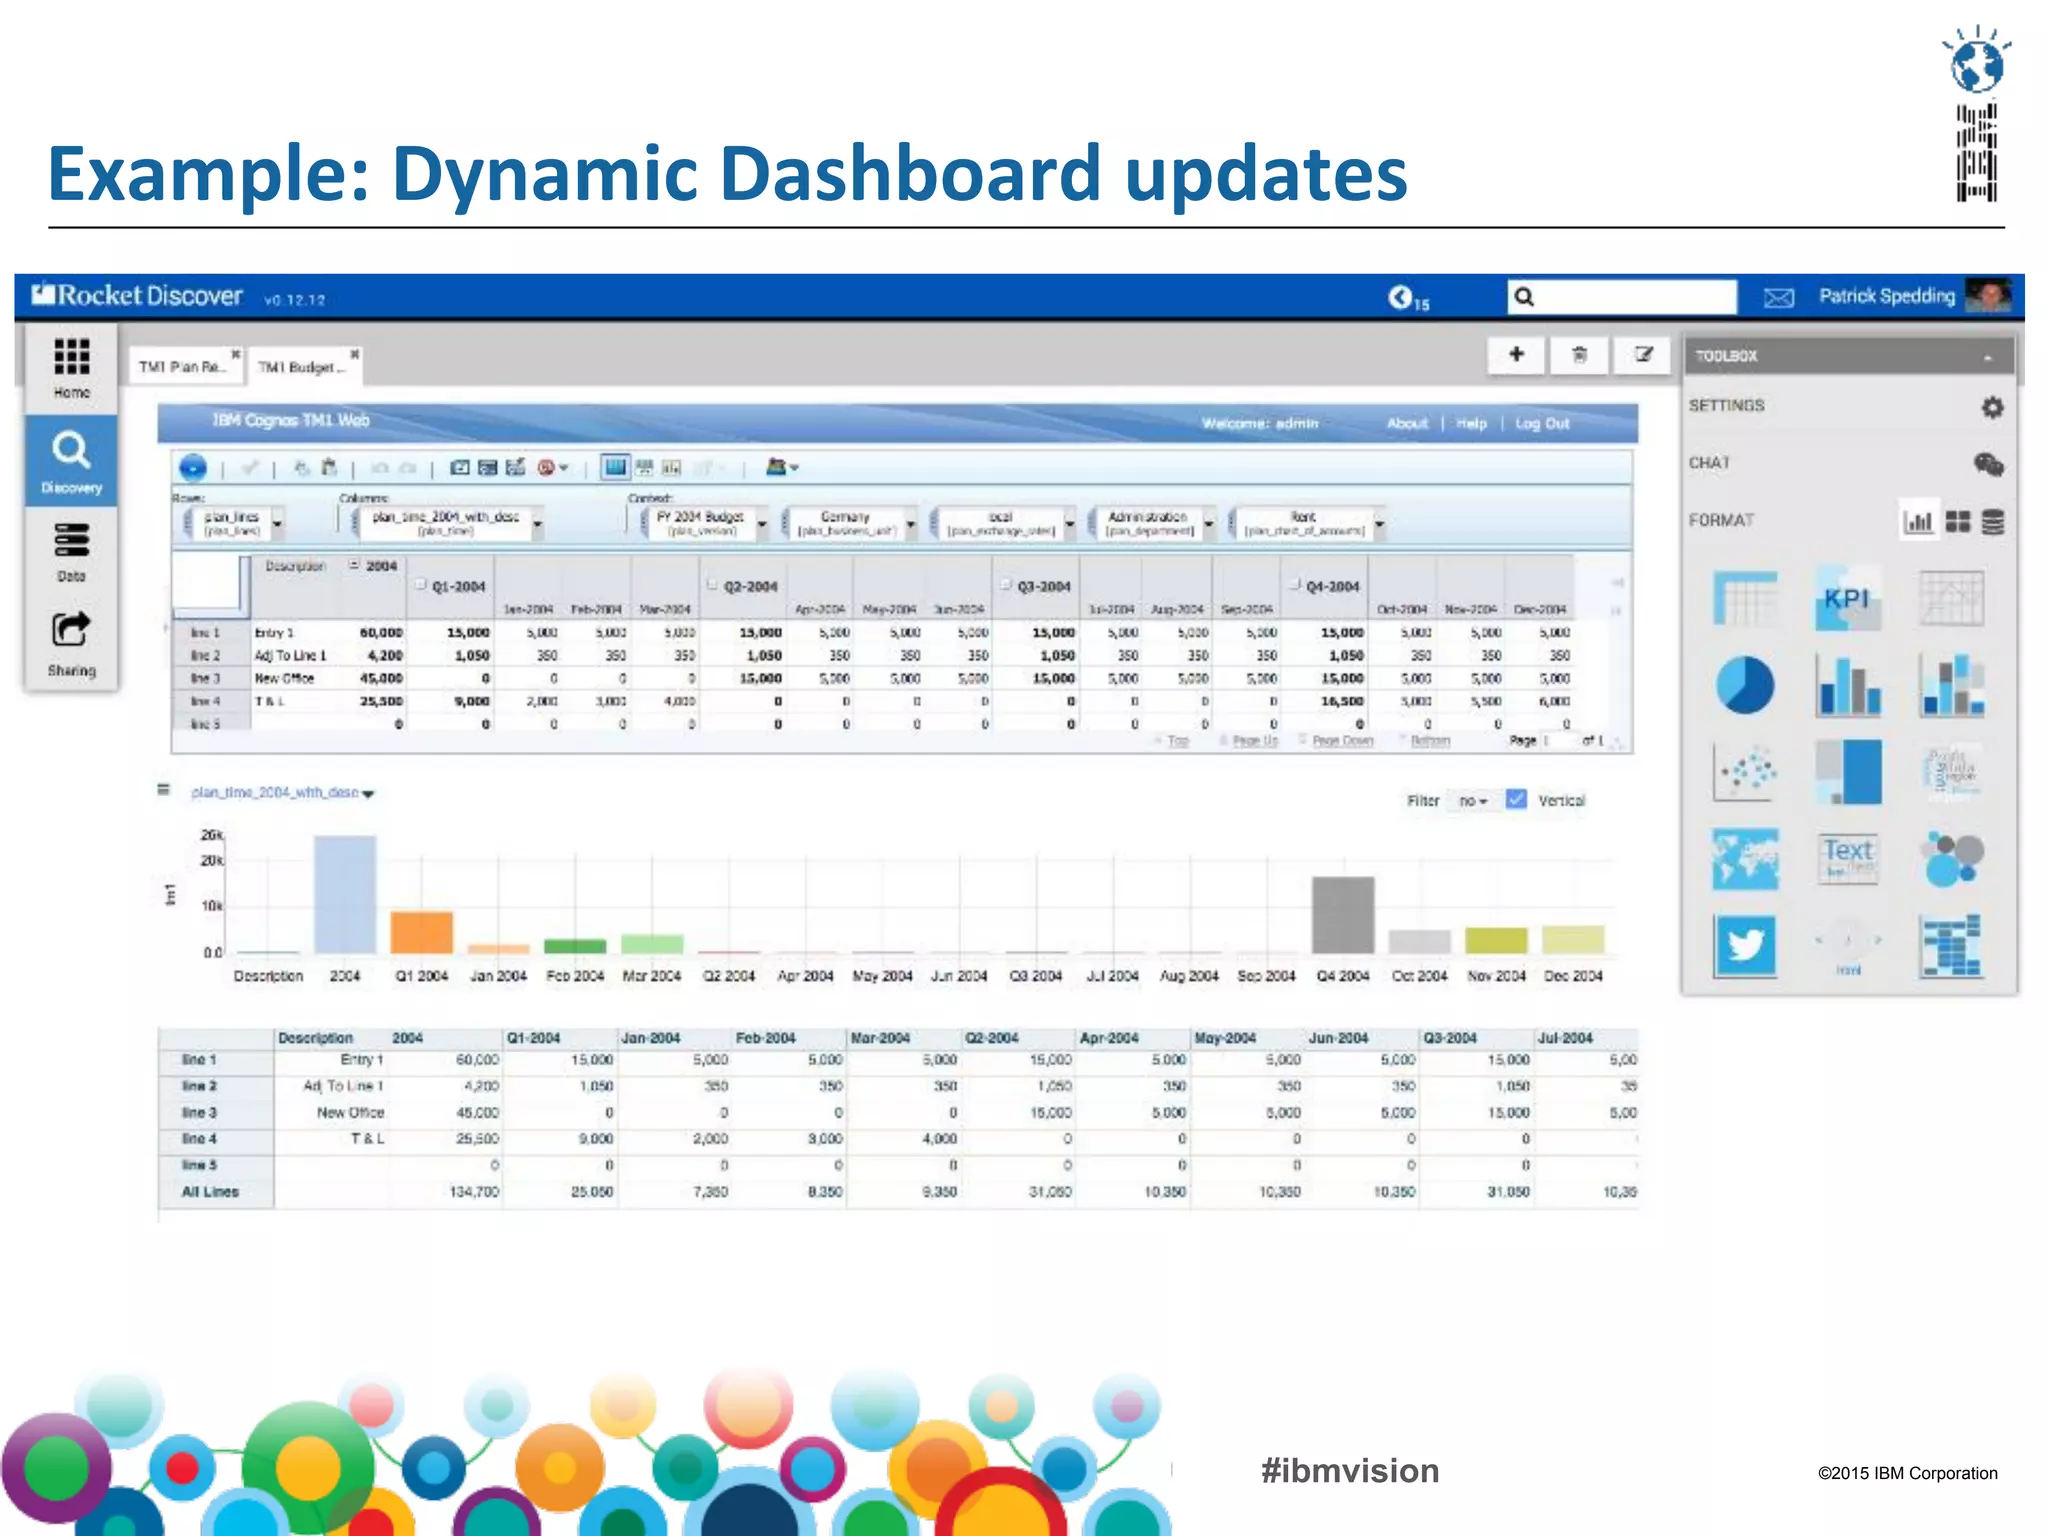Viewport: 2048px width, 1536px height.
Task: Open the Chat bubbles icon
Action: 1988,464
